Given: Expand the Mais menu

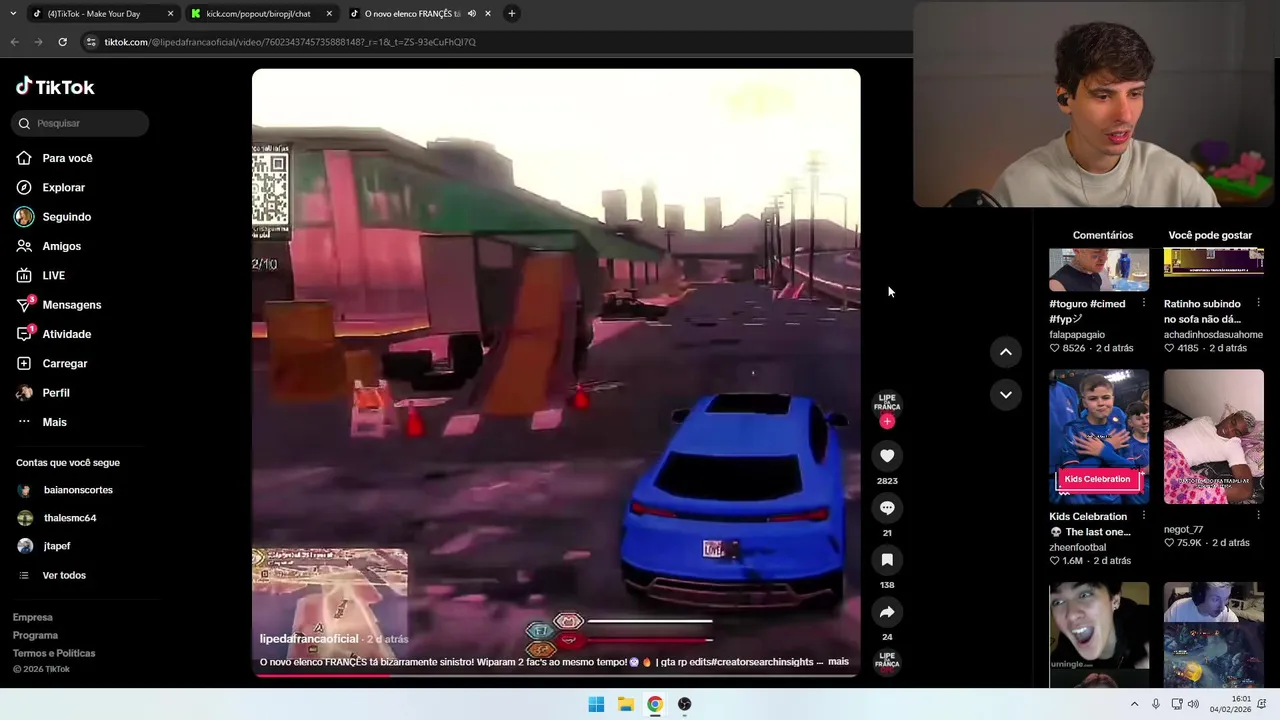Looking at the screenshot, I should pyautogui.click(x=54, y=422).
